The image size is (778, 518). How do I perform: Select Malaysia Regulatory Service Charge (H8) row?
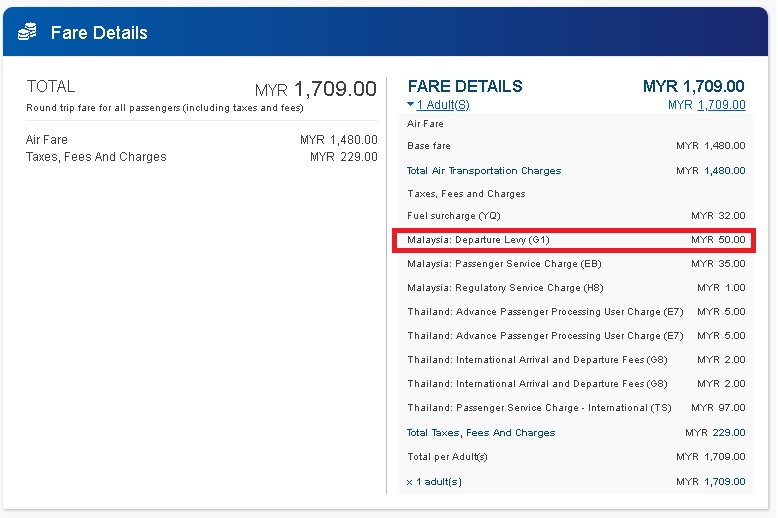point(576,288)
